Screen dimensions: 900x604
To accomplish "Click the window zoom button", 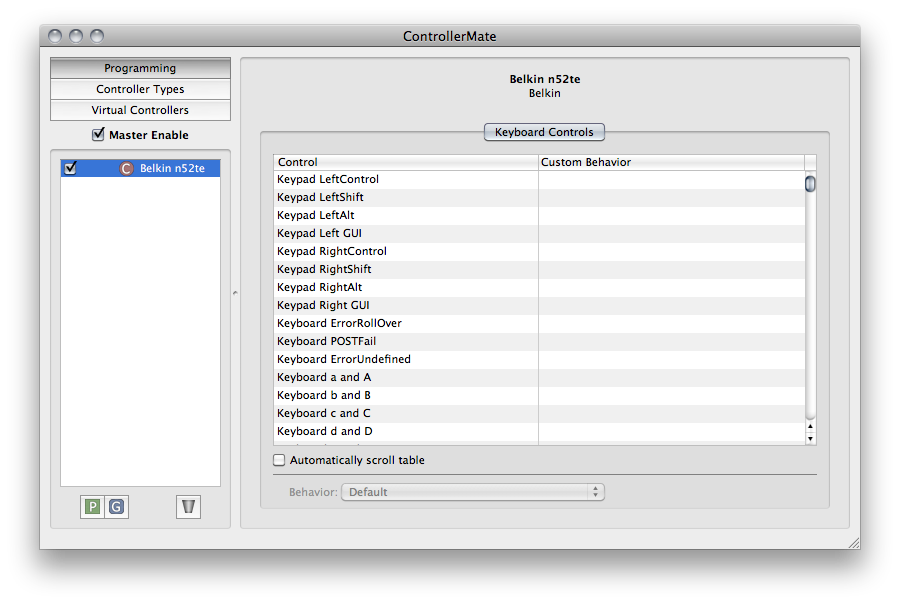I will (x=97, y=36).
